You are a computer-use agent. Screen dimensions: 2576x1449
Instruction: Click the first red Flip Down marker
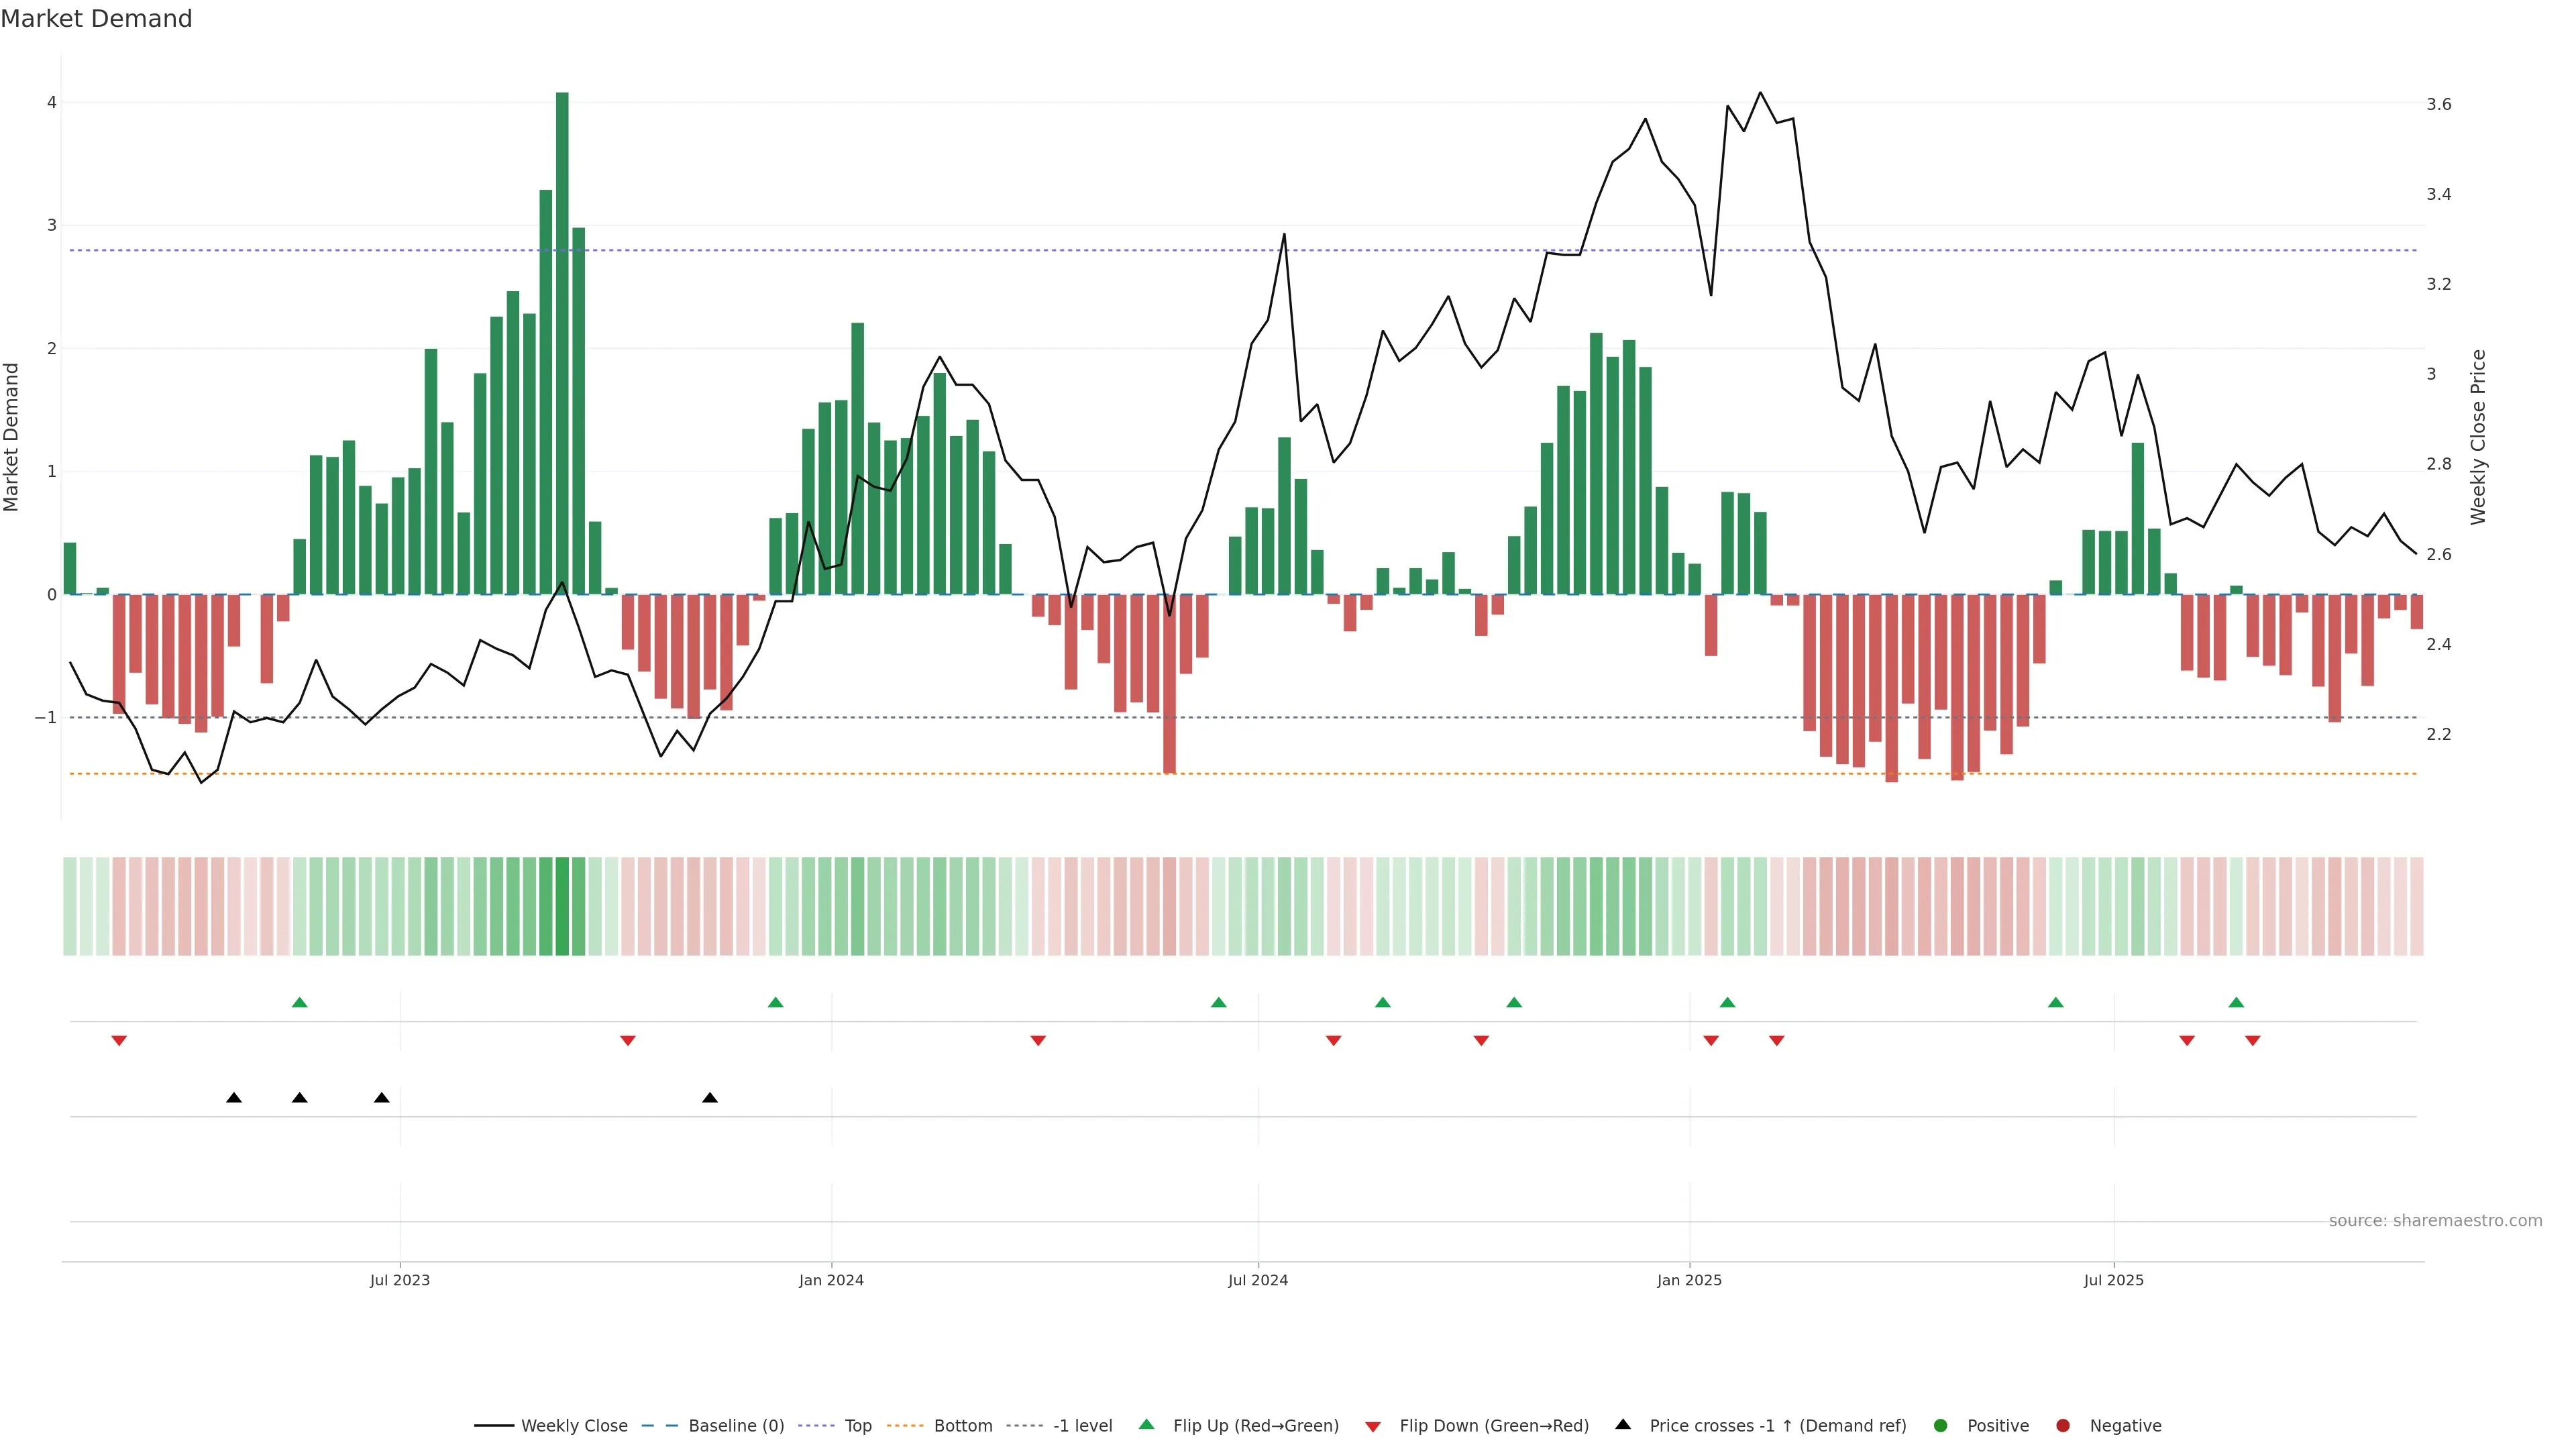pyautogui.click(x=119, y=1041)
